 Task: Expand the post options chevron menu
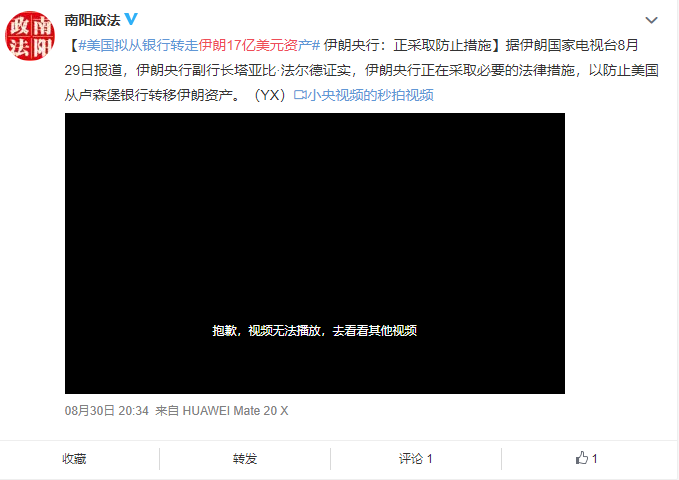coord(651,20)
